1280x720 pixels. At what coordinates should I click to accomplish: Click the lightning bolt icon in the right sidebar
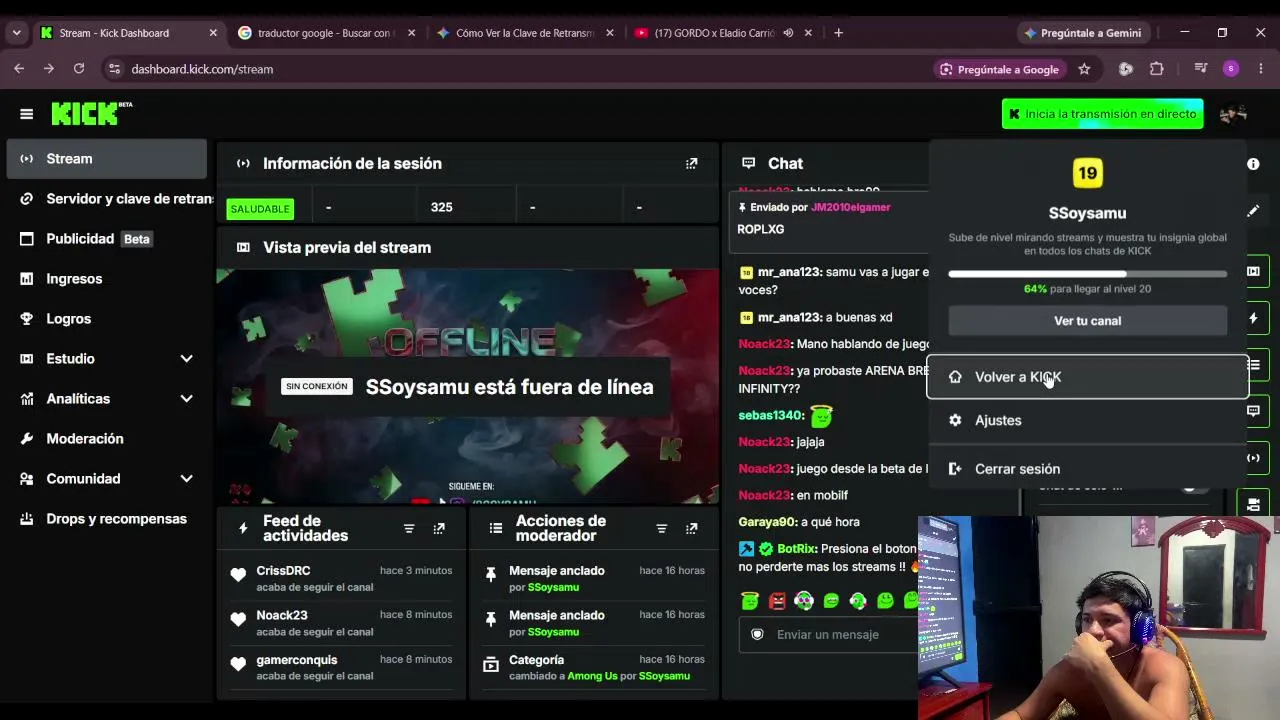pyautogui.click(x=1253, y=318)
